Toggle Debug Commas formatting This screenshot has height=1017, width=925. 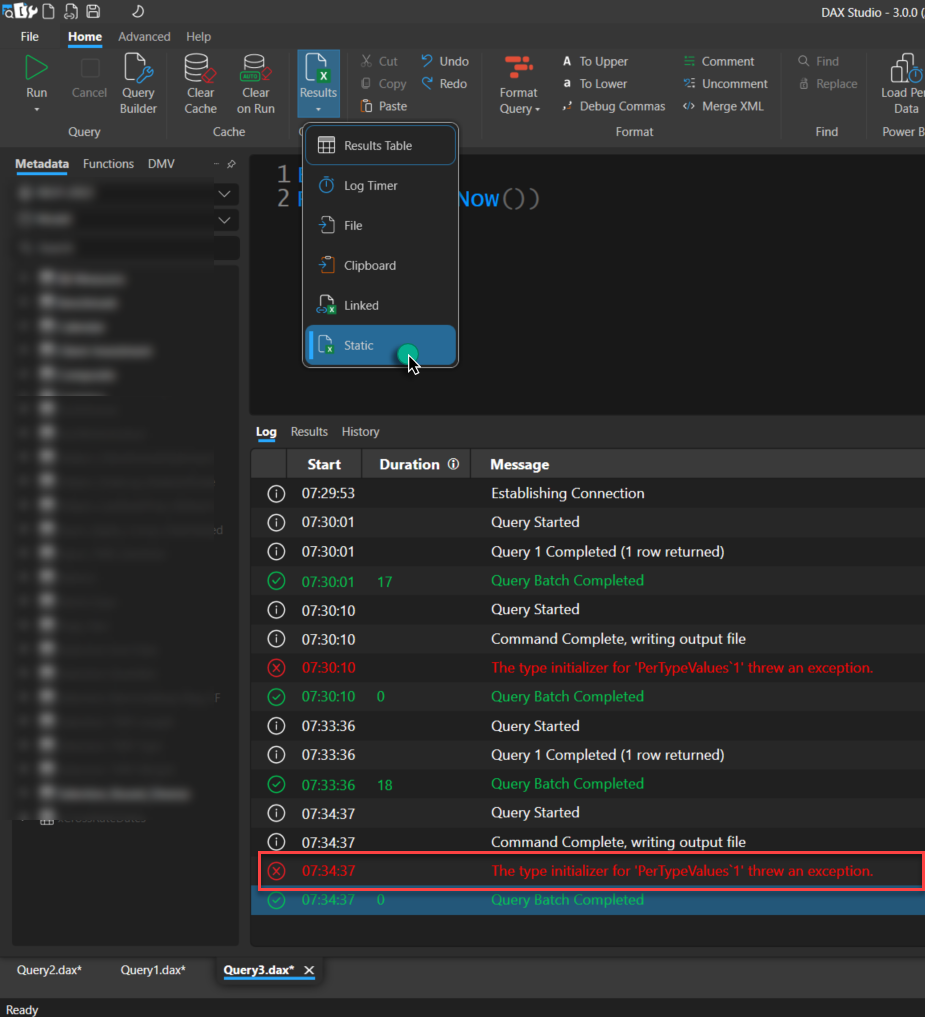pos(613,106)
